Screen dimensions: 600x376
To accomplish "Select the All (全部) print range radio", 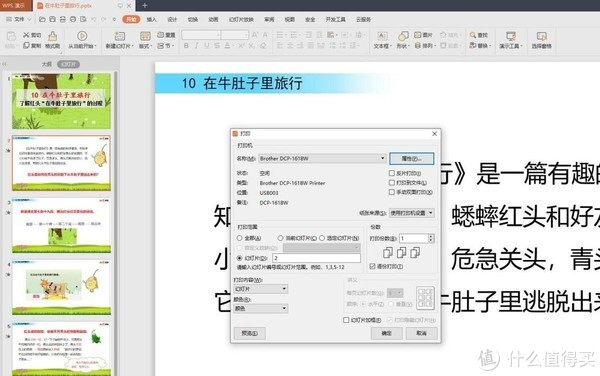I will click(x=240, y=238).
